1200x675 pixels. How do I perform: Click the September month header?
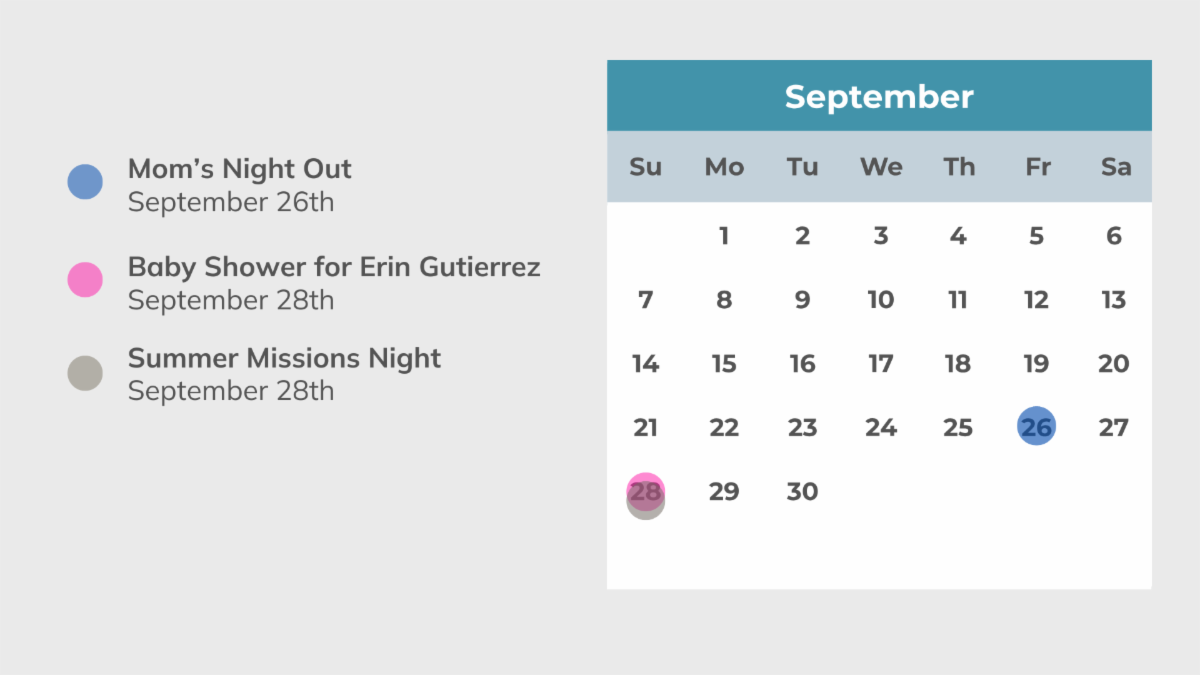point(879,96)
